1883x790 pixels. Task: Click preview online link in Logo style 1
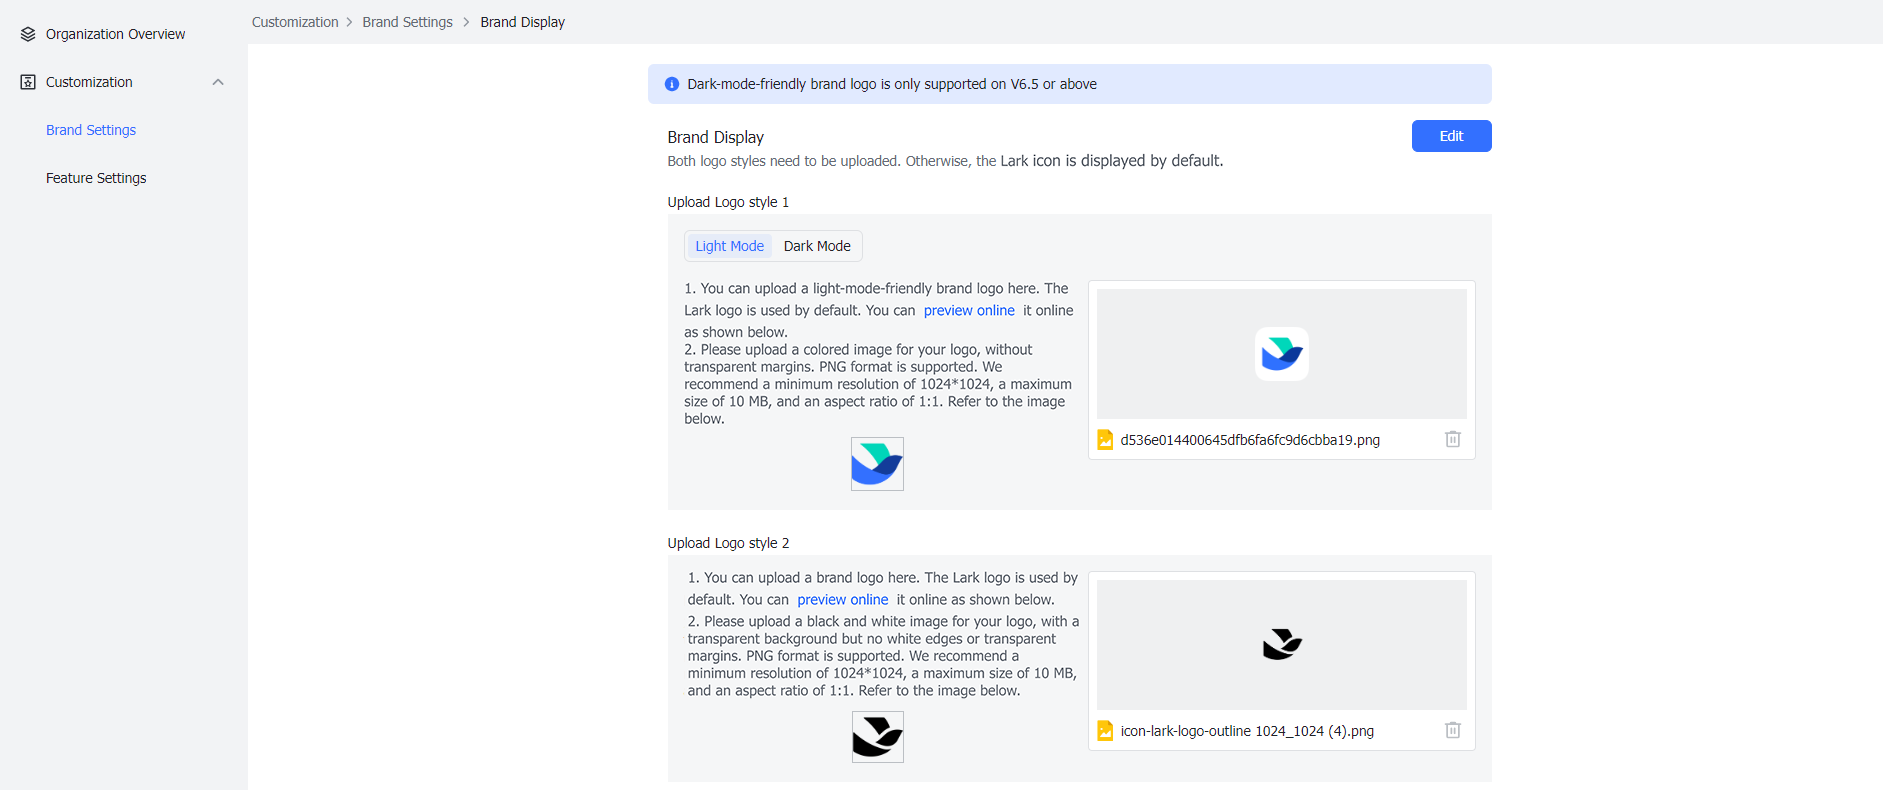pyautogui.click(x=969, y=311)
